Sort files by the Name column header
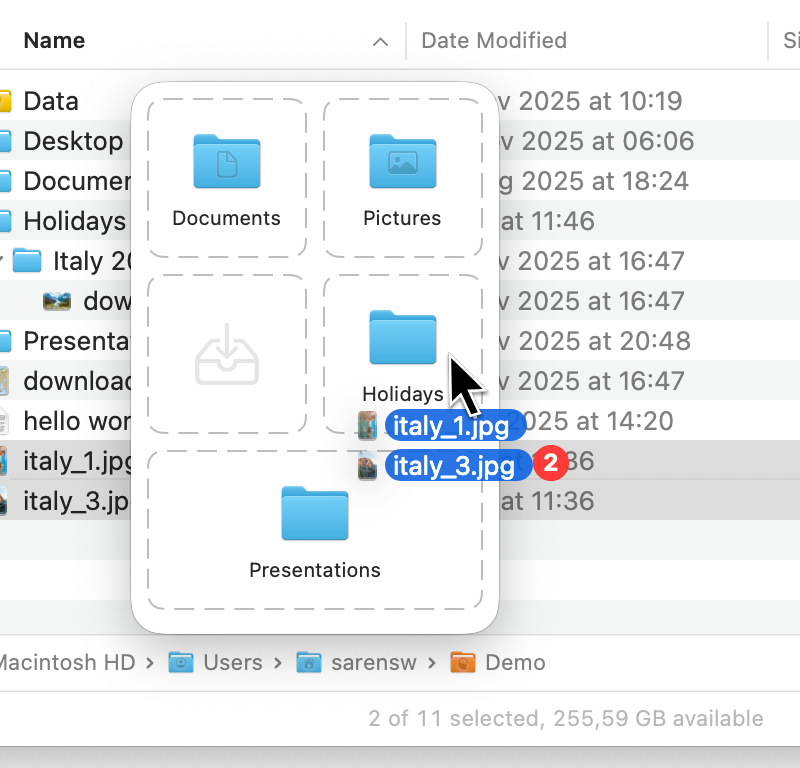The image size is (800, 768). [x=54, y=41]
